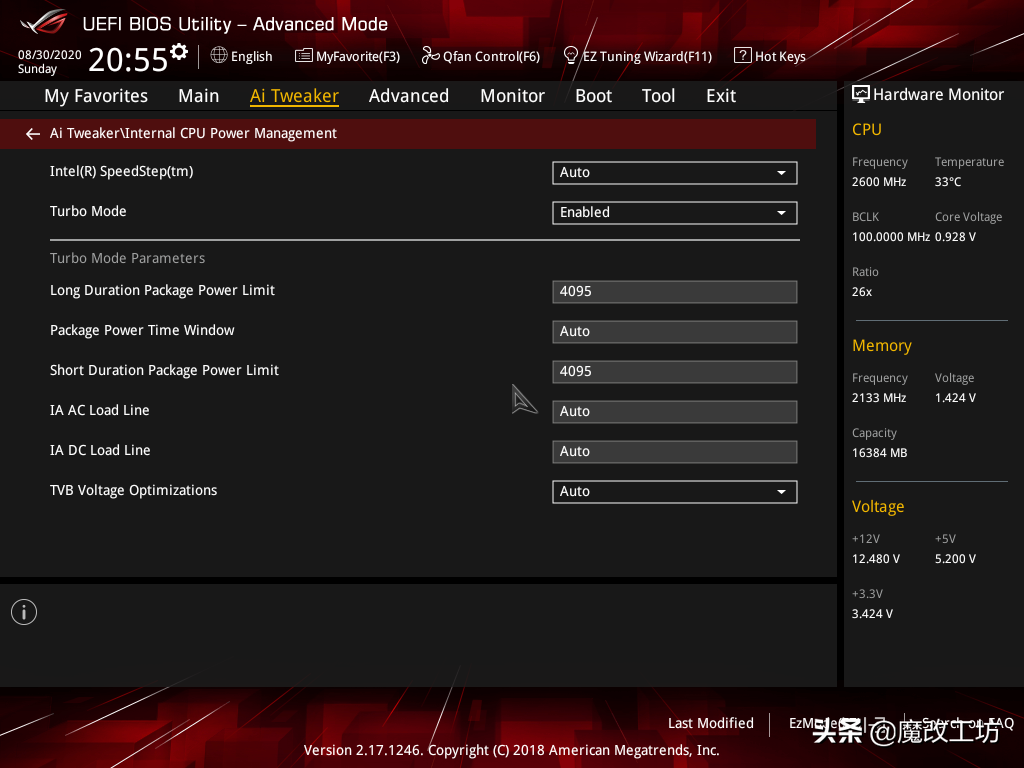Click +5V value 5.200 V

pyautogui.click(x=955, y=559)
